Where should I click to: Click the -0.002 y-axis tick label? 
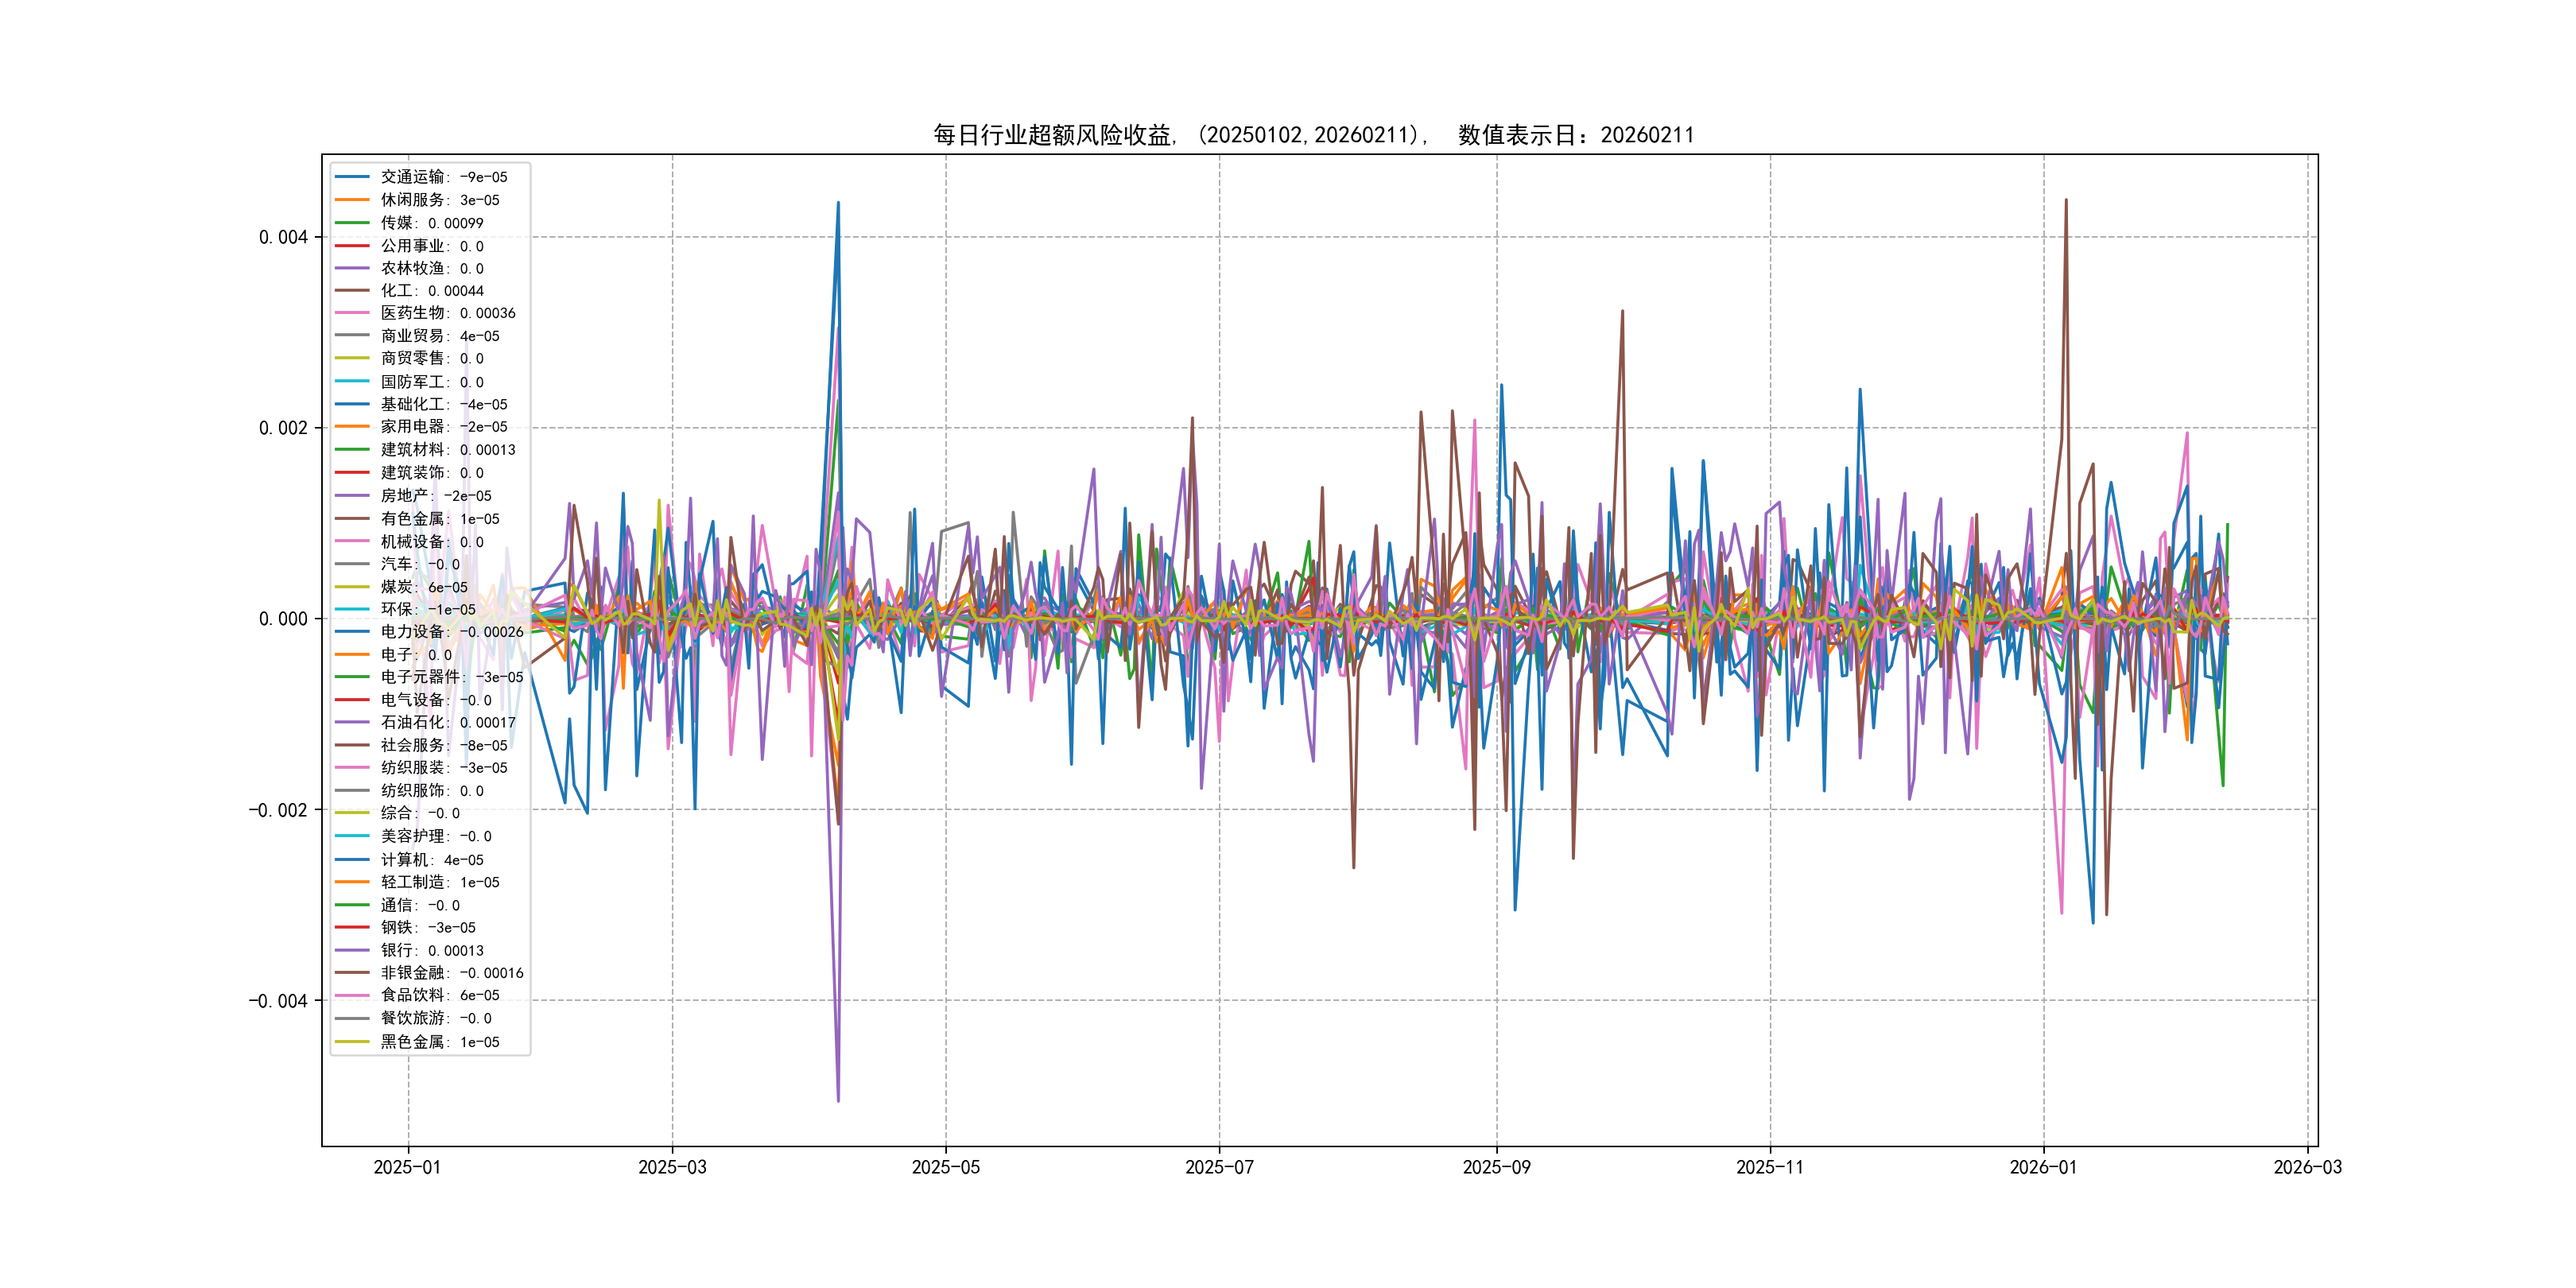[x=278, y=810]
